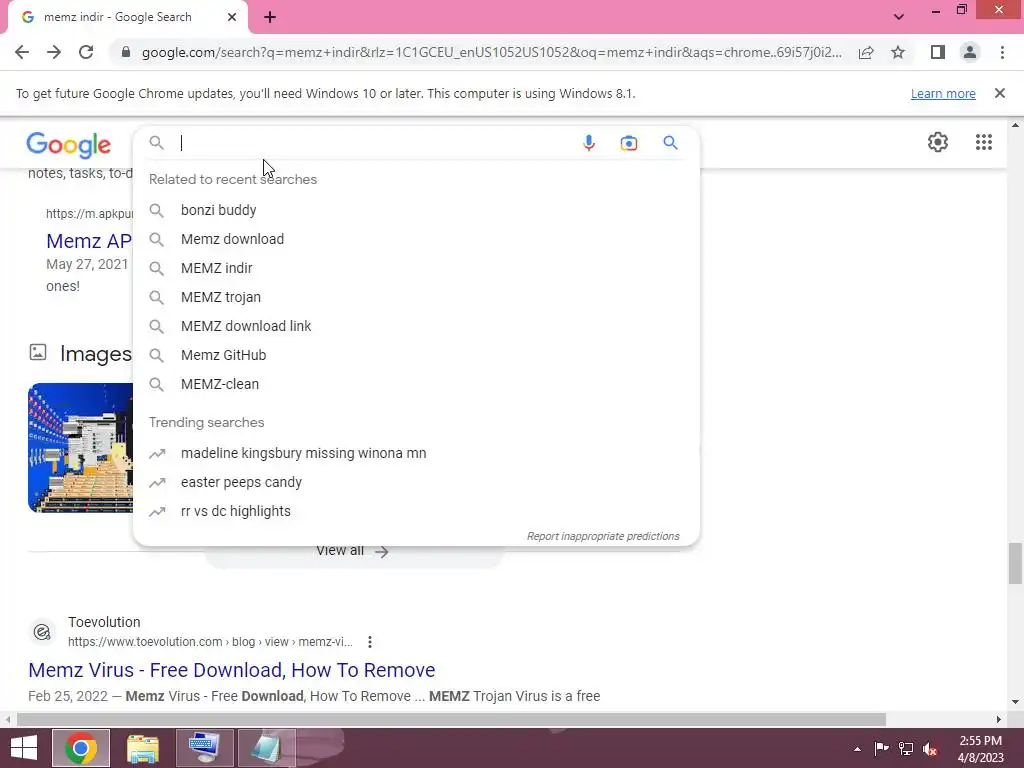Click the browser forward arrow
1024x768 pixels.
(x=54, y=52)
